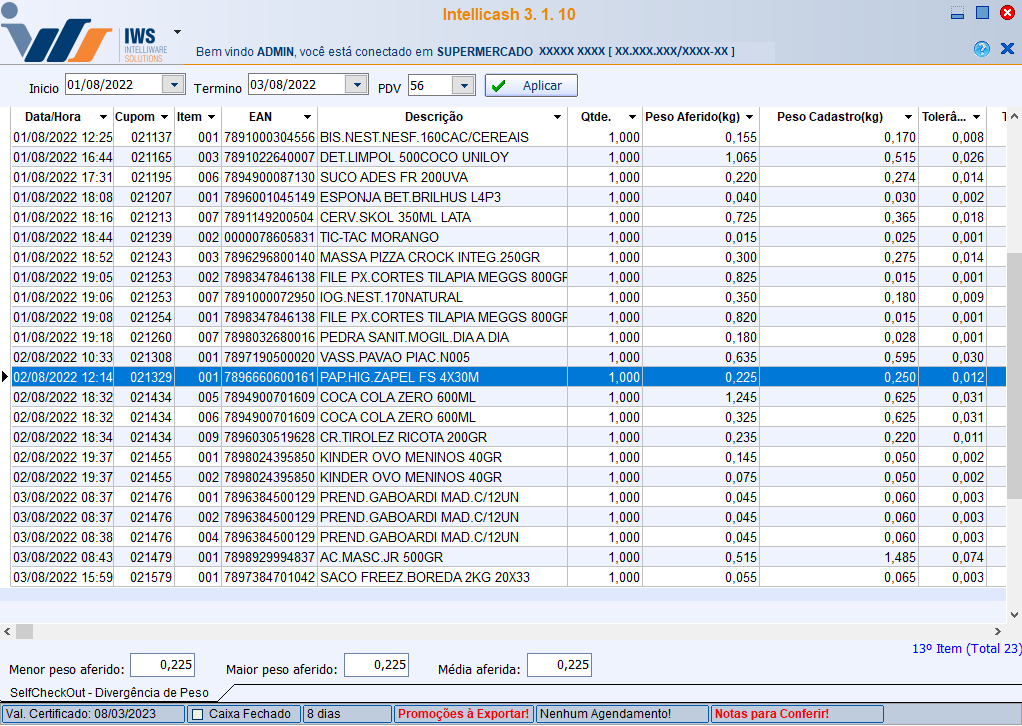Close the panel with the blue X icon
The width and height of the screenshot is (1022, 726).
[1007, 48]
